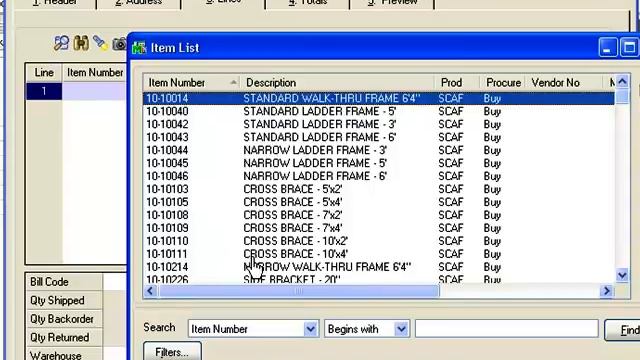Image resolution: width=640 pixels, height=360 pixels.
Task: Click NARROW WALK-THRU FRAME 6'4" description
Action: point(327,267)
